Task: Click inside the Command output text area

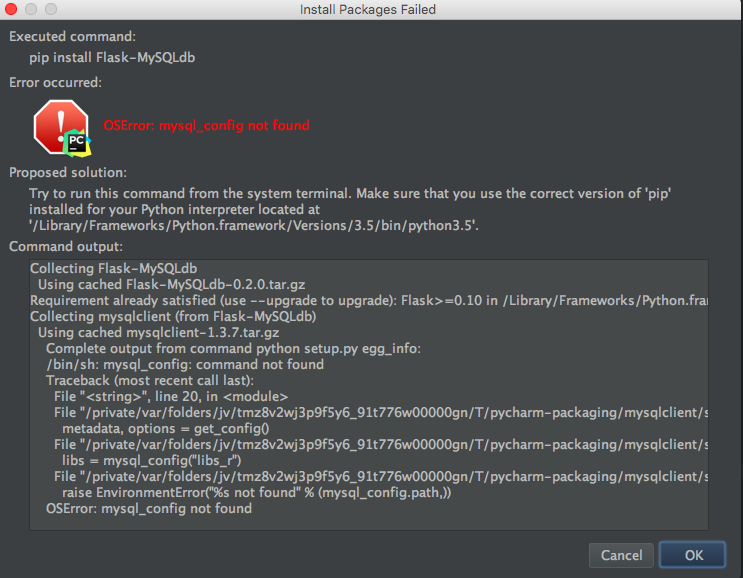Action: [x=369, y=395]
